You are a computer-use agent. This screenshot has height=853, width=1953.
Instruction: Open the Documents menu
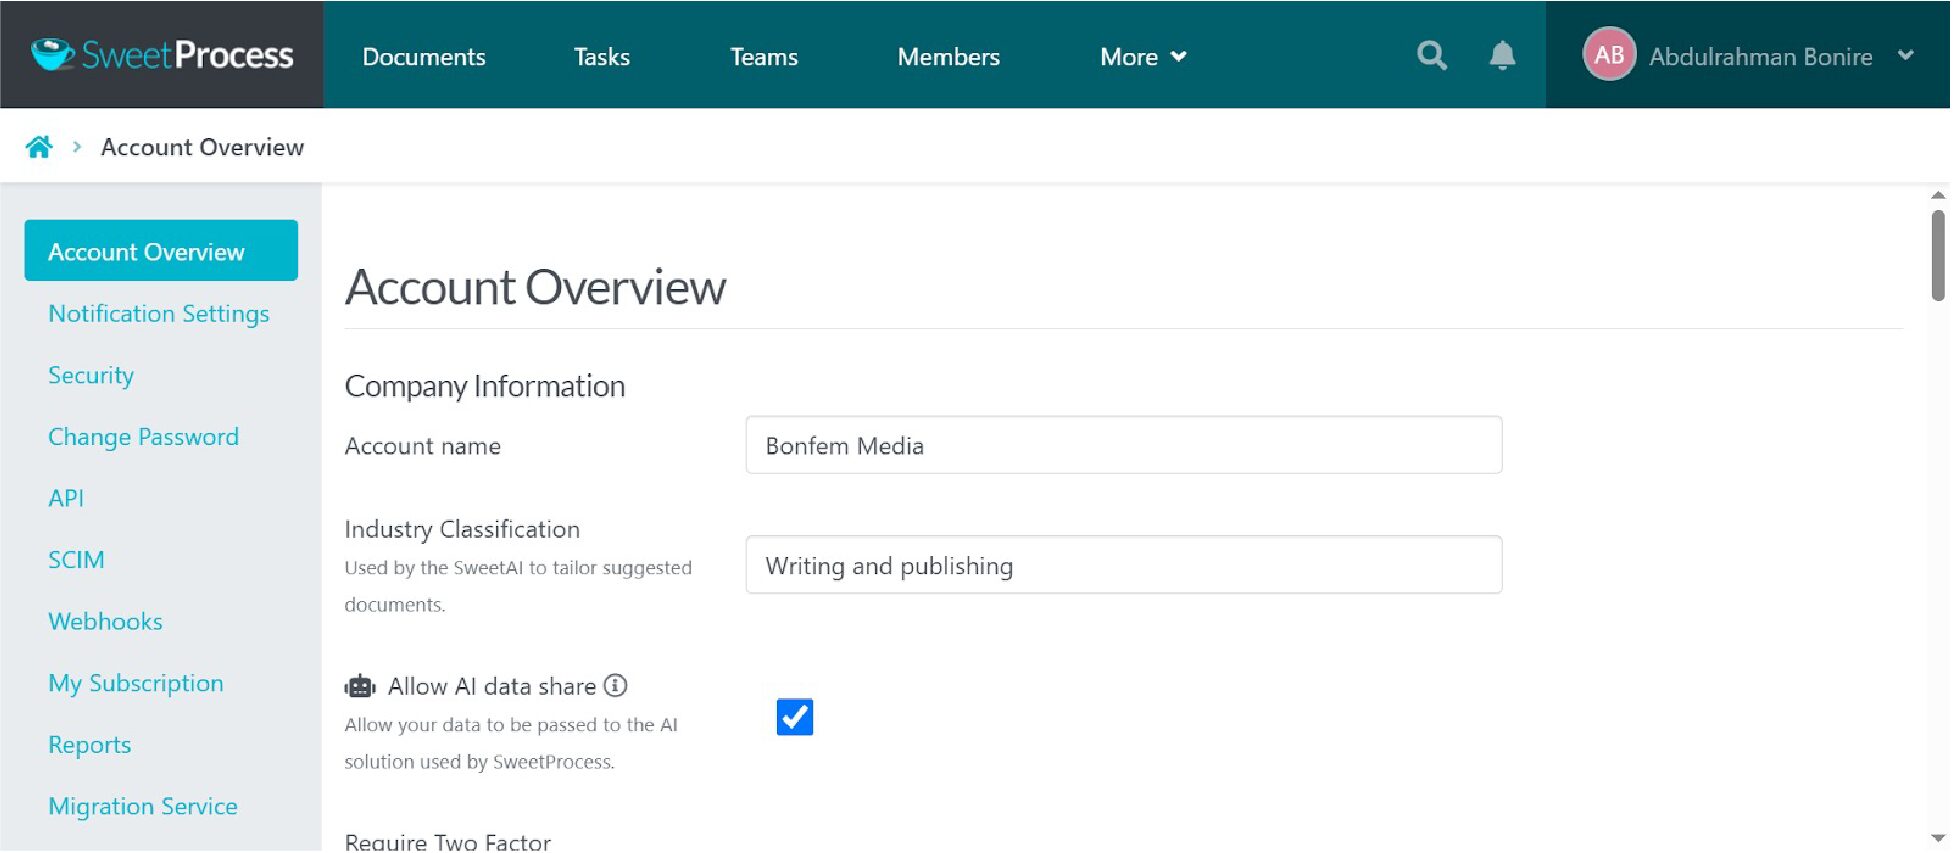424,57
